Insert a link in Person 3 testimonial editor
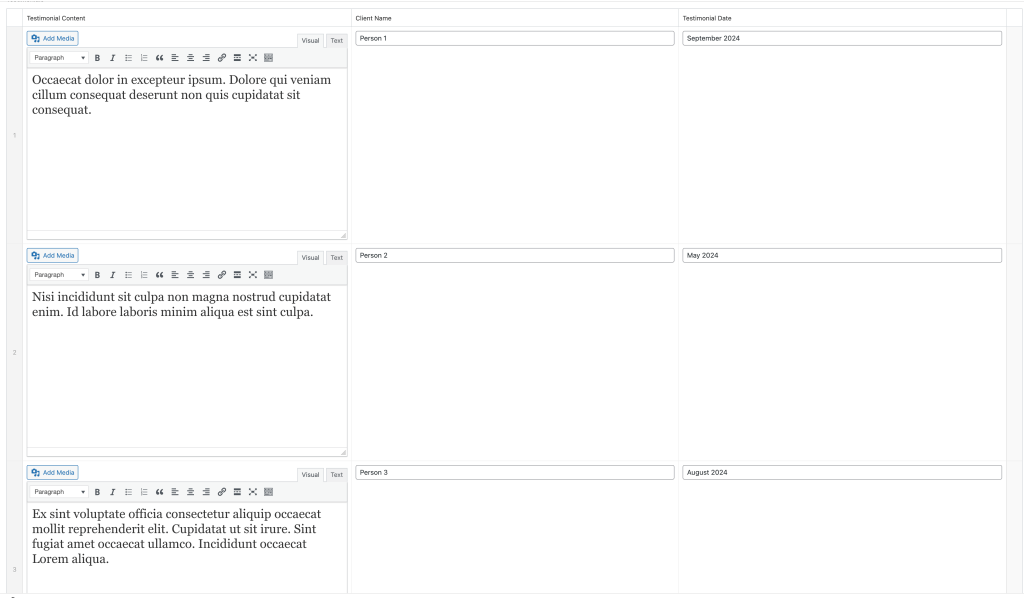Screen dimensions: 1024x598 pyautogui.click(x=222, y=492)
